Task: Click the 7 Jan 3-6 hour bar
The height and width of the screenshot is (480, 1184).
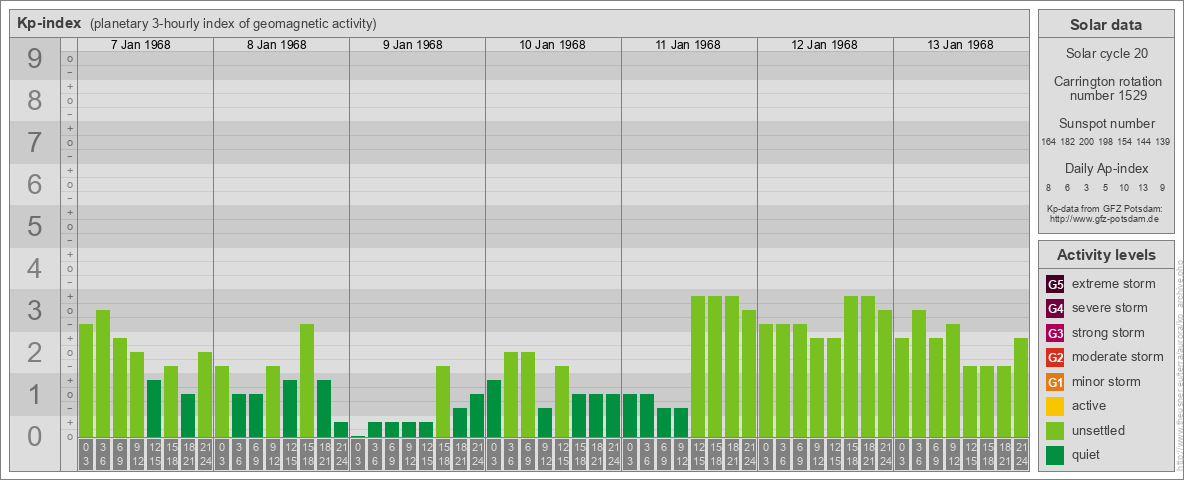Action: (x=103, y=374)
